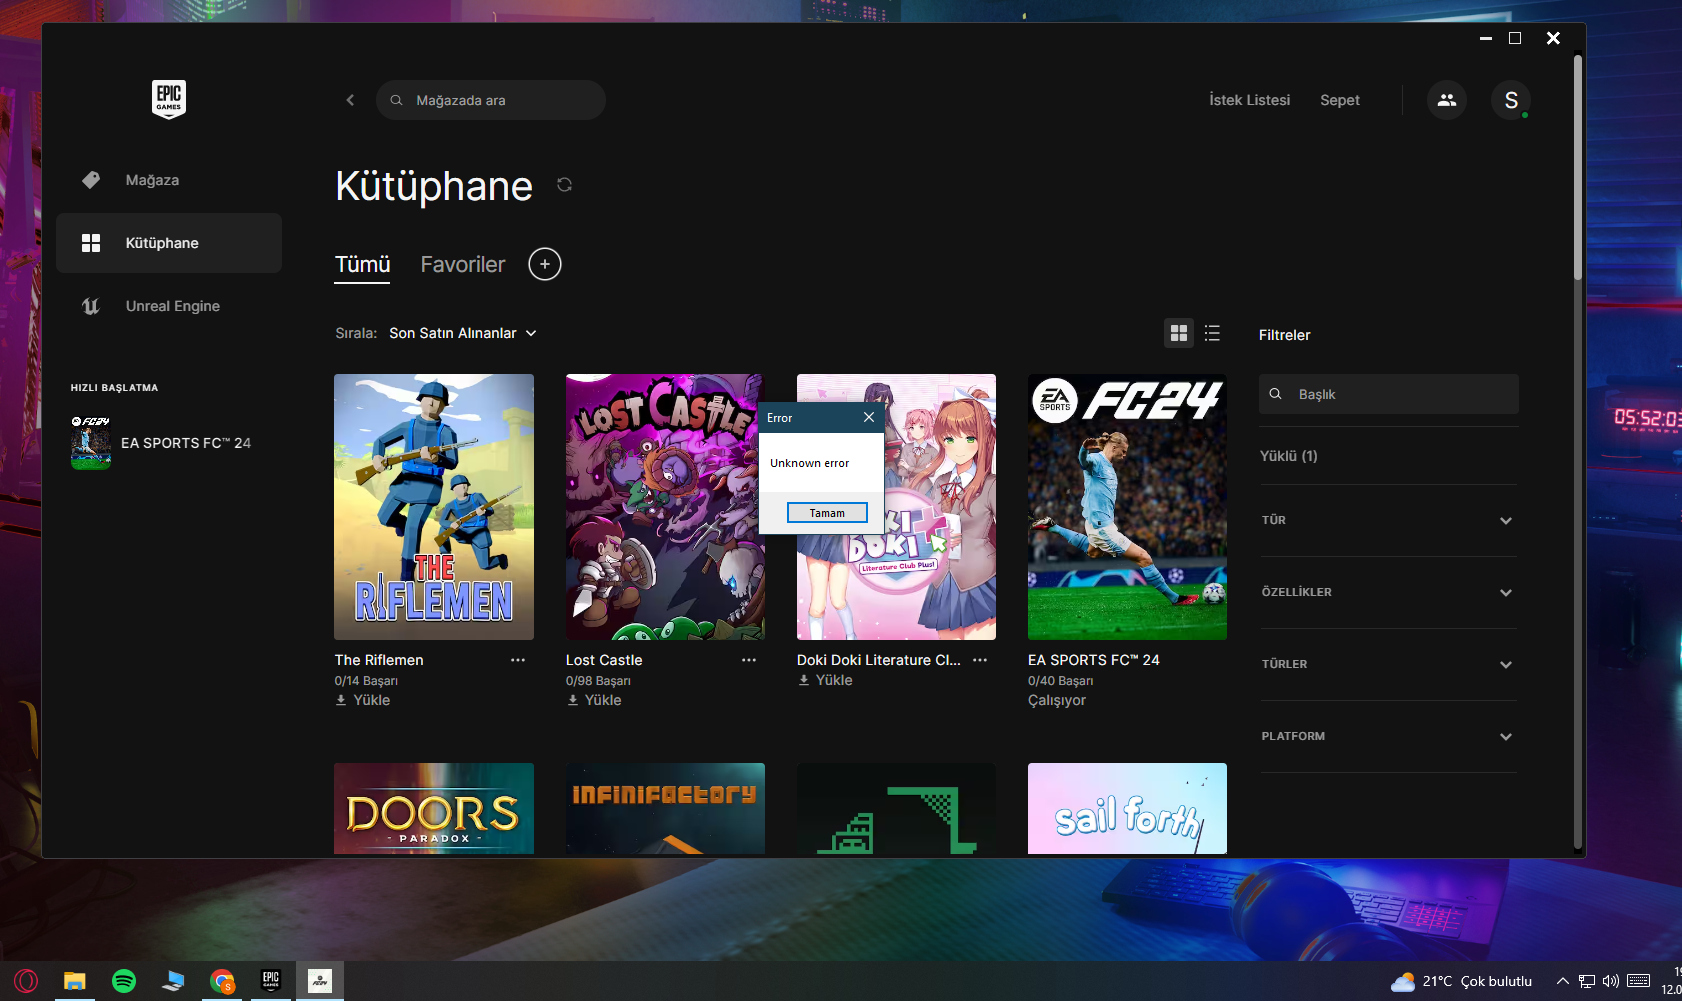Open the Lost Castle cover thumbnail
This screenshot has width=1682, height=1001.
point(665,507)
